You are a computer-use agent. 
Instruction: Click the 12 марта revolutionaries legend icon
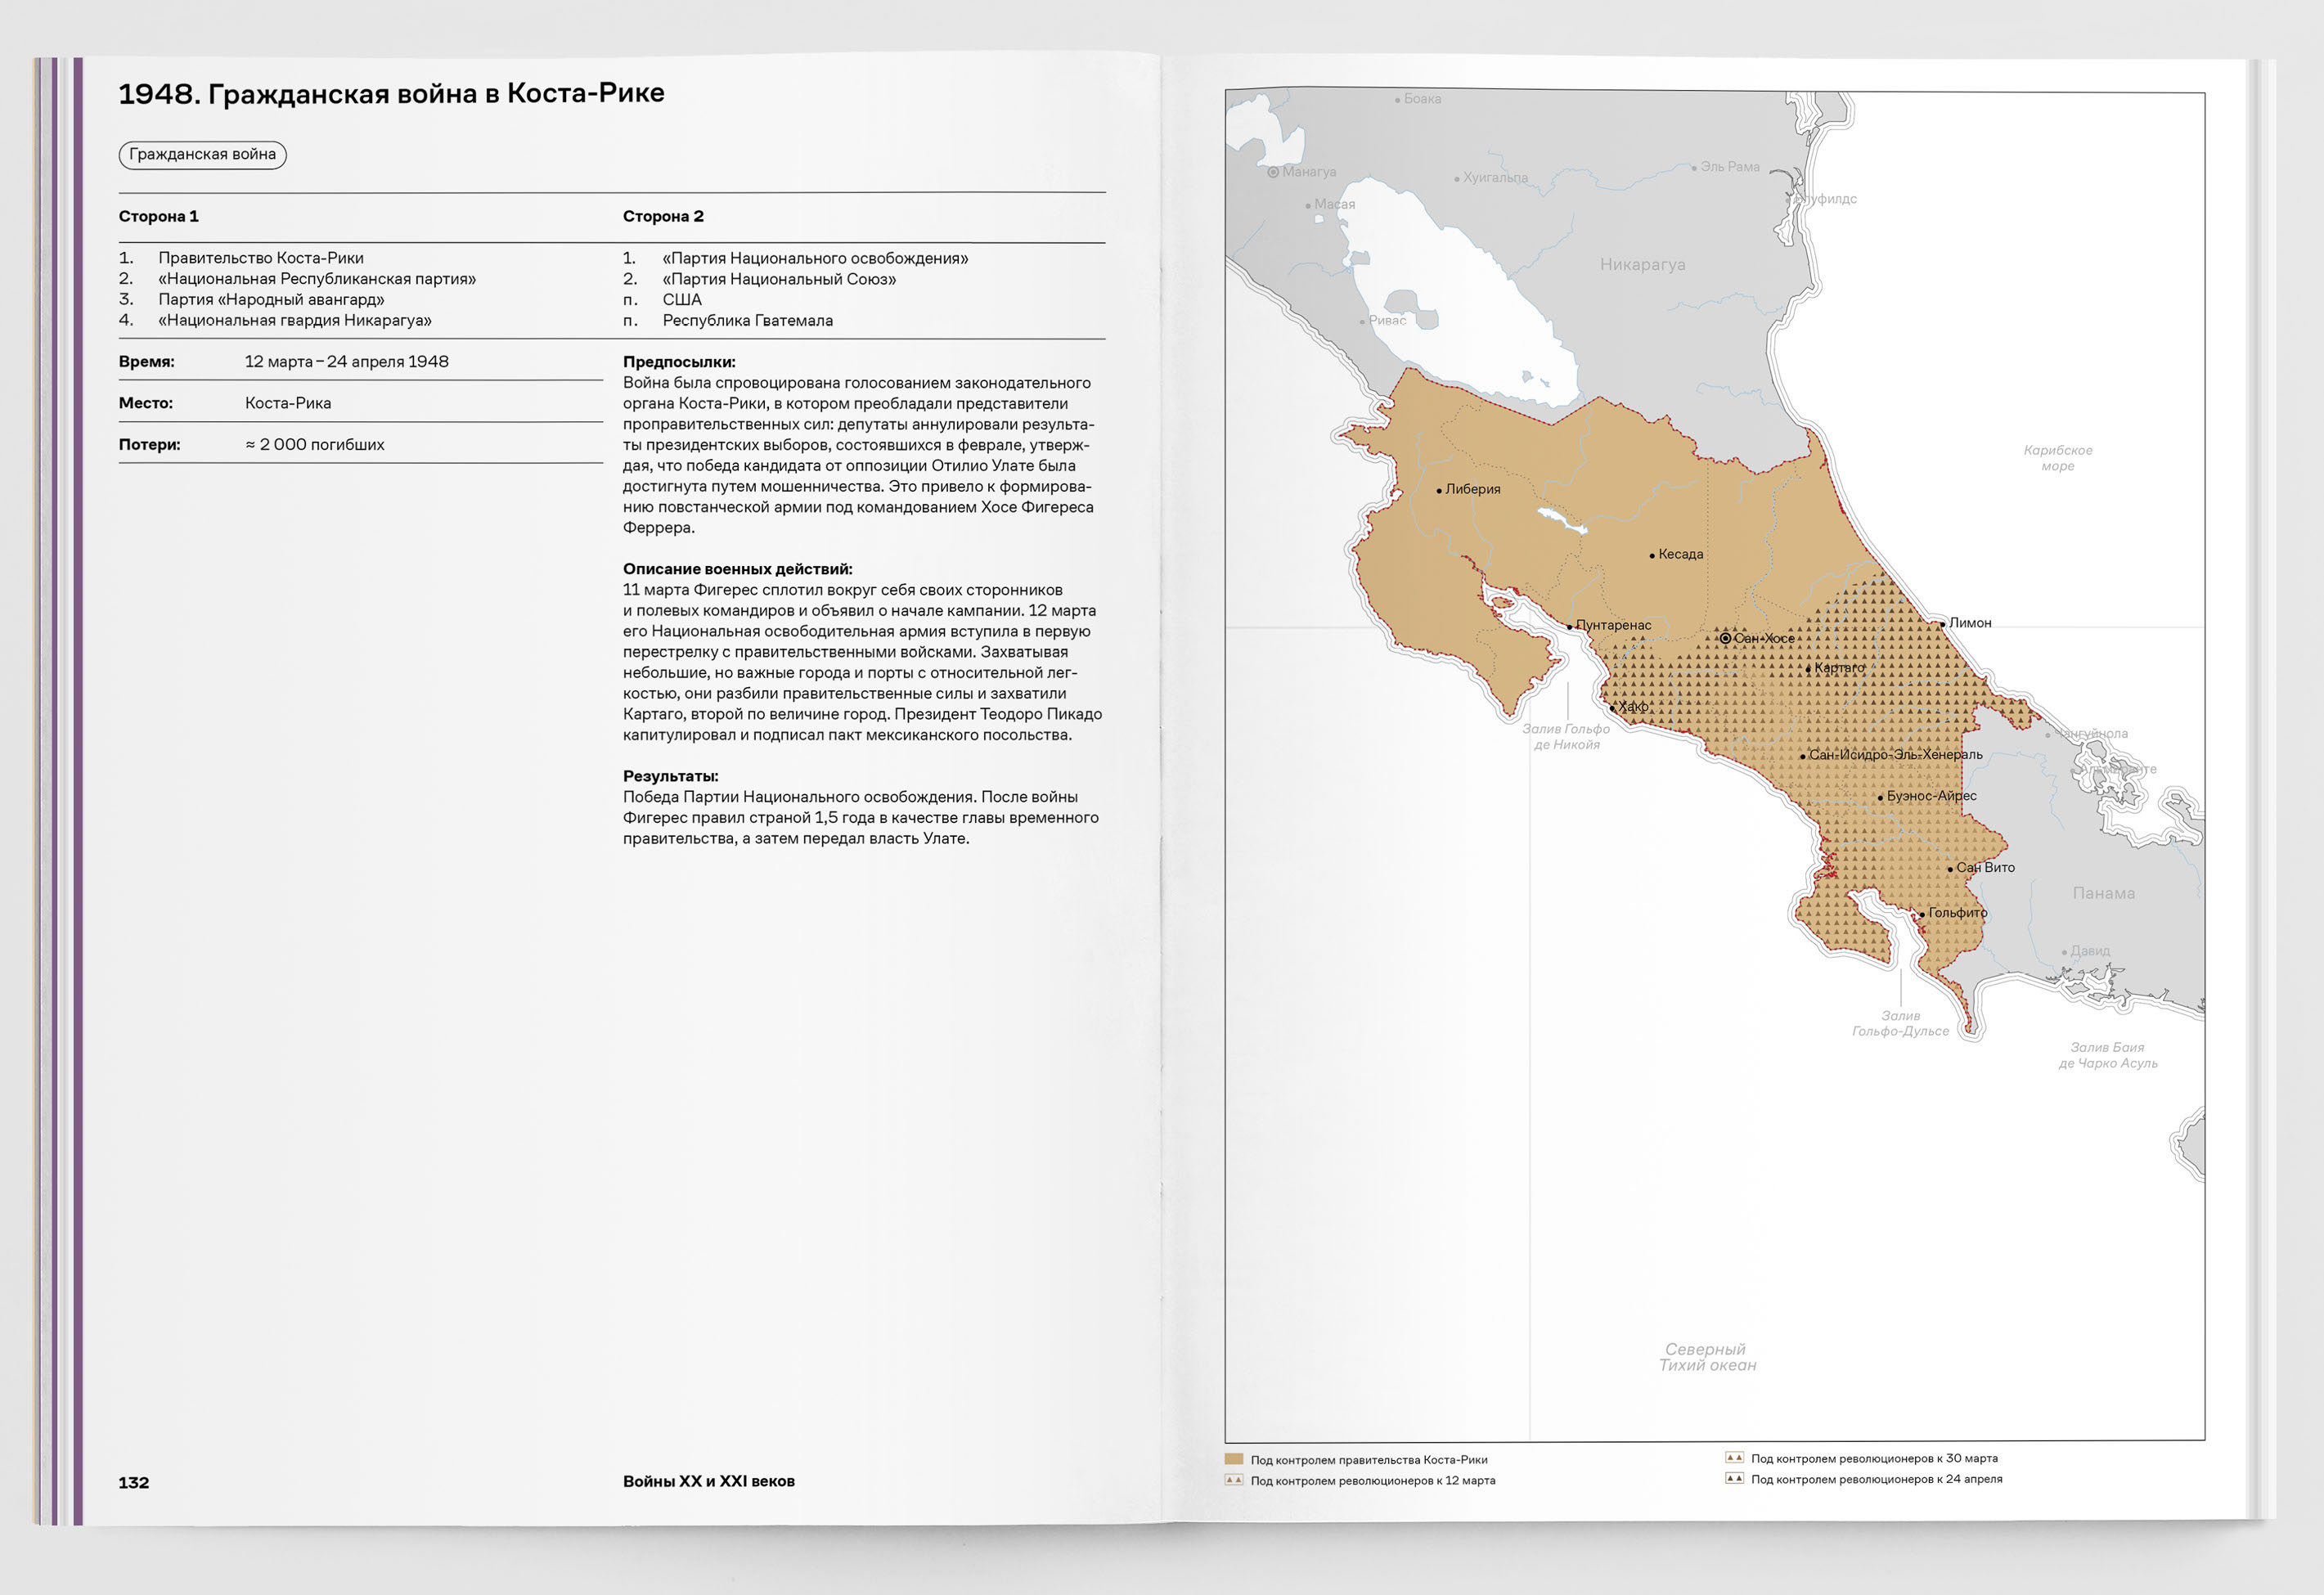coord(1234,1480)
